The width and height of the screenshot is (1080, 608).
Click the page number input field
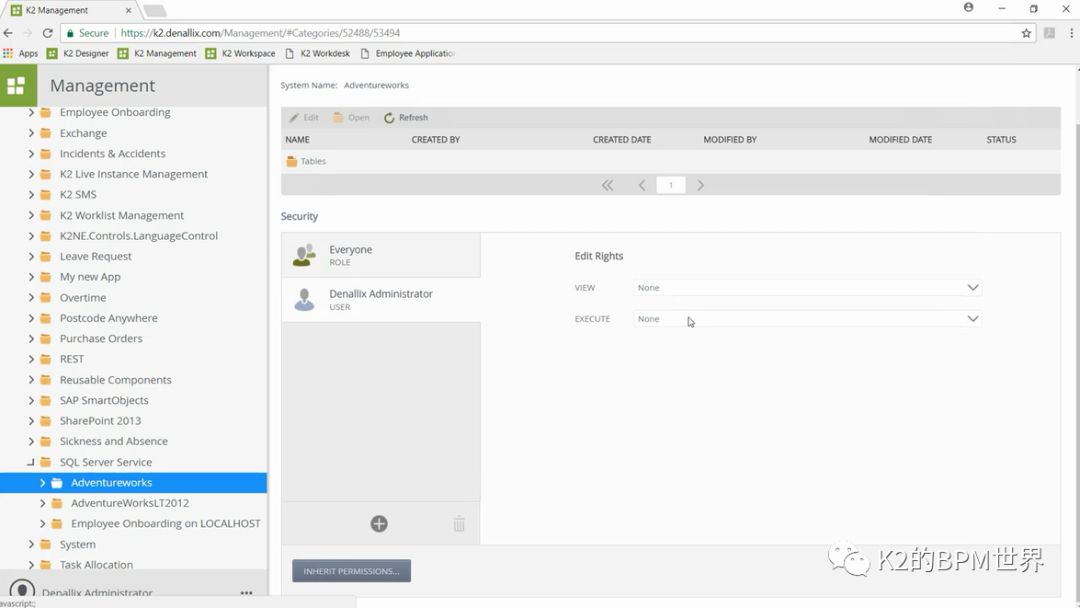click(670, 185)
